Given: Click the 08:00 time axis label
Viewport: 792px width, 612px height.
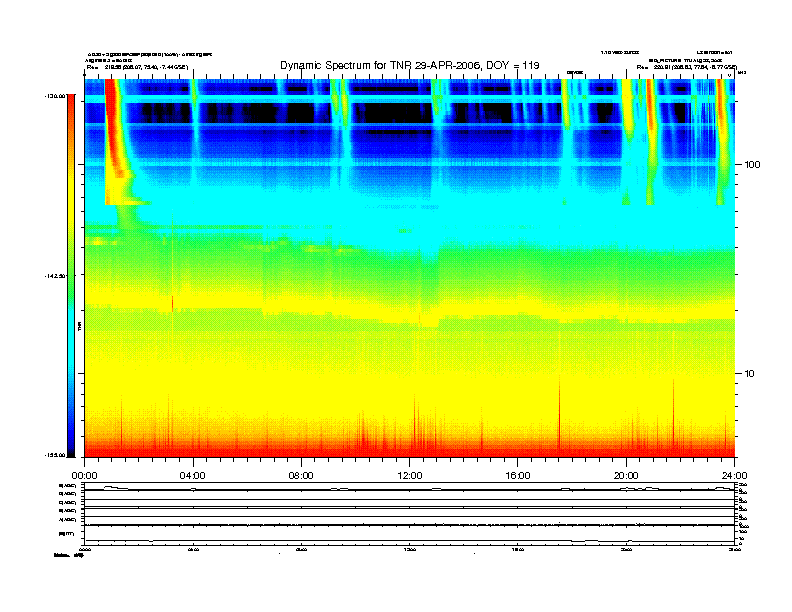Looking at the screenshot, I should tap(301, 476).
